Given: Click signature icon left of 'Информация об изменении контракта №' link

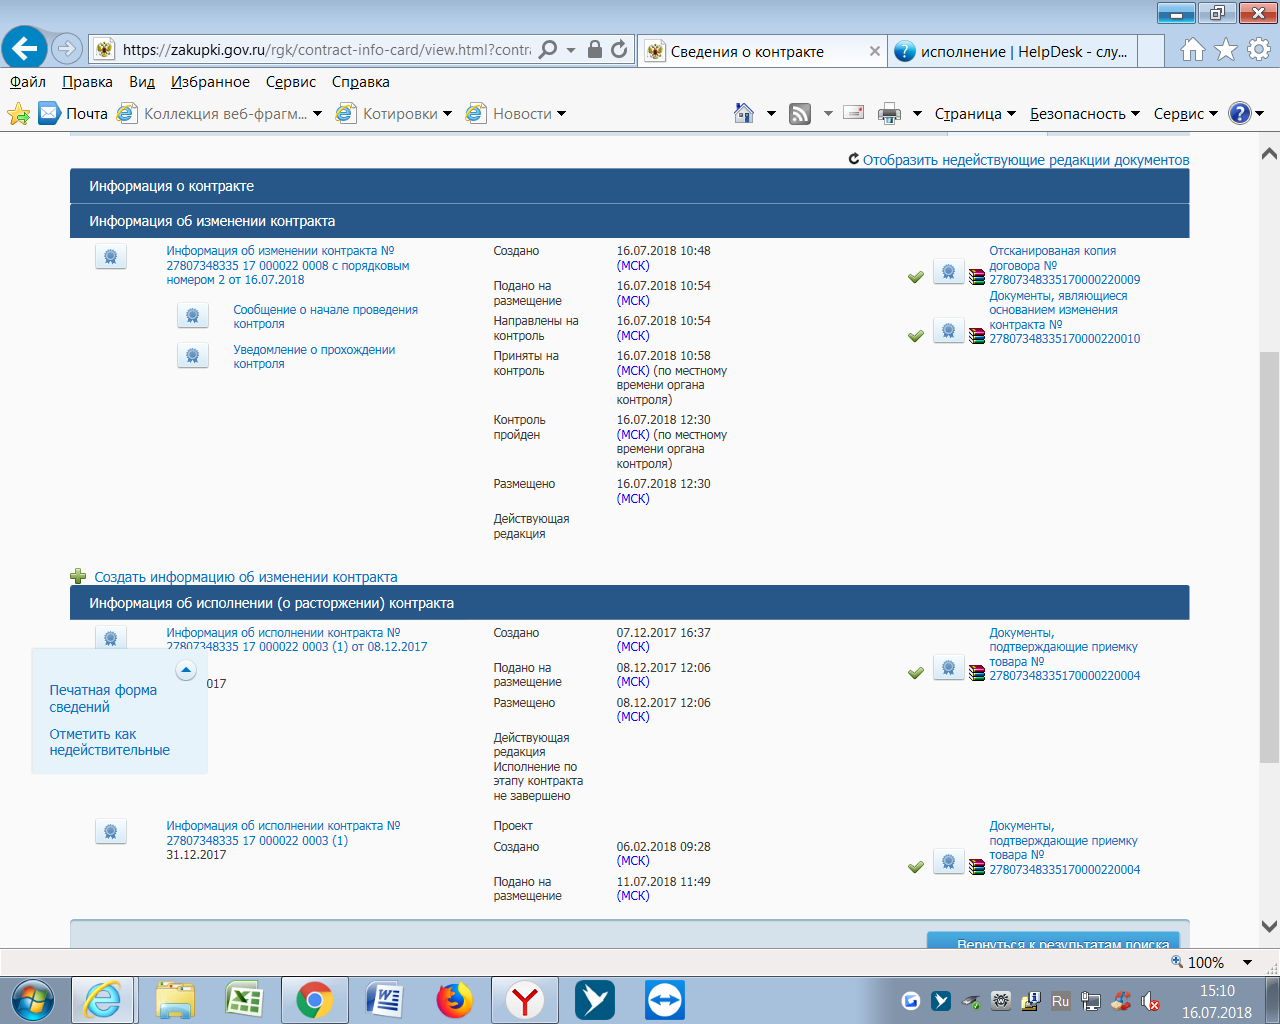Looking at the screenshot, I should pos(110,257).
